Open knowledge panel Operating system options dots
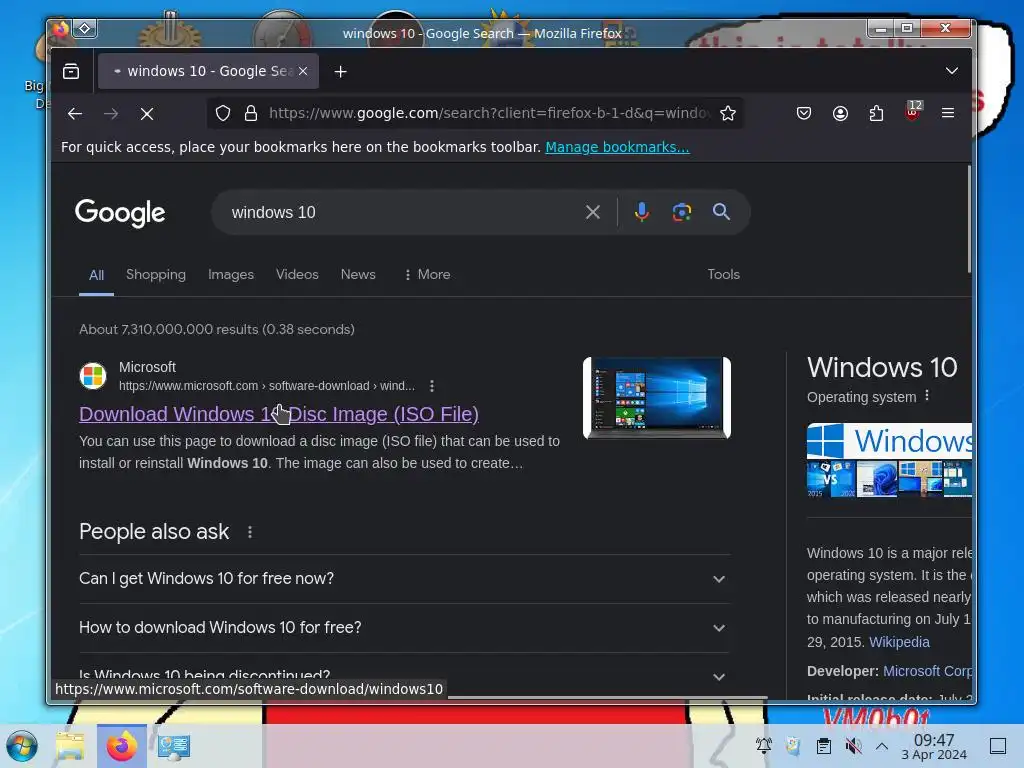This screenshot has height=768, width=1024. pyautogui.click(x=927, y=396)
